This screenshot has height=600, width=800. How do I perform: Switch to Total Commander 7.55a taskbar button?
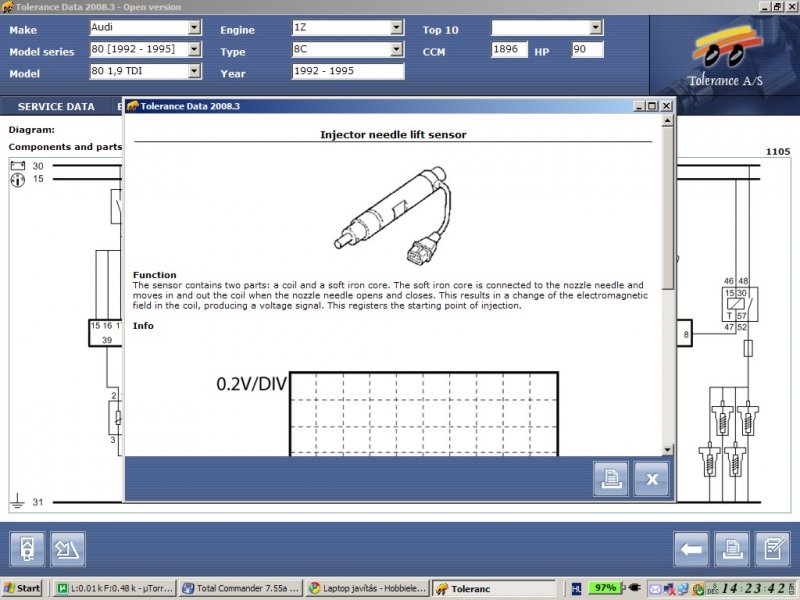pyautogui.click(x=240, y=588)
